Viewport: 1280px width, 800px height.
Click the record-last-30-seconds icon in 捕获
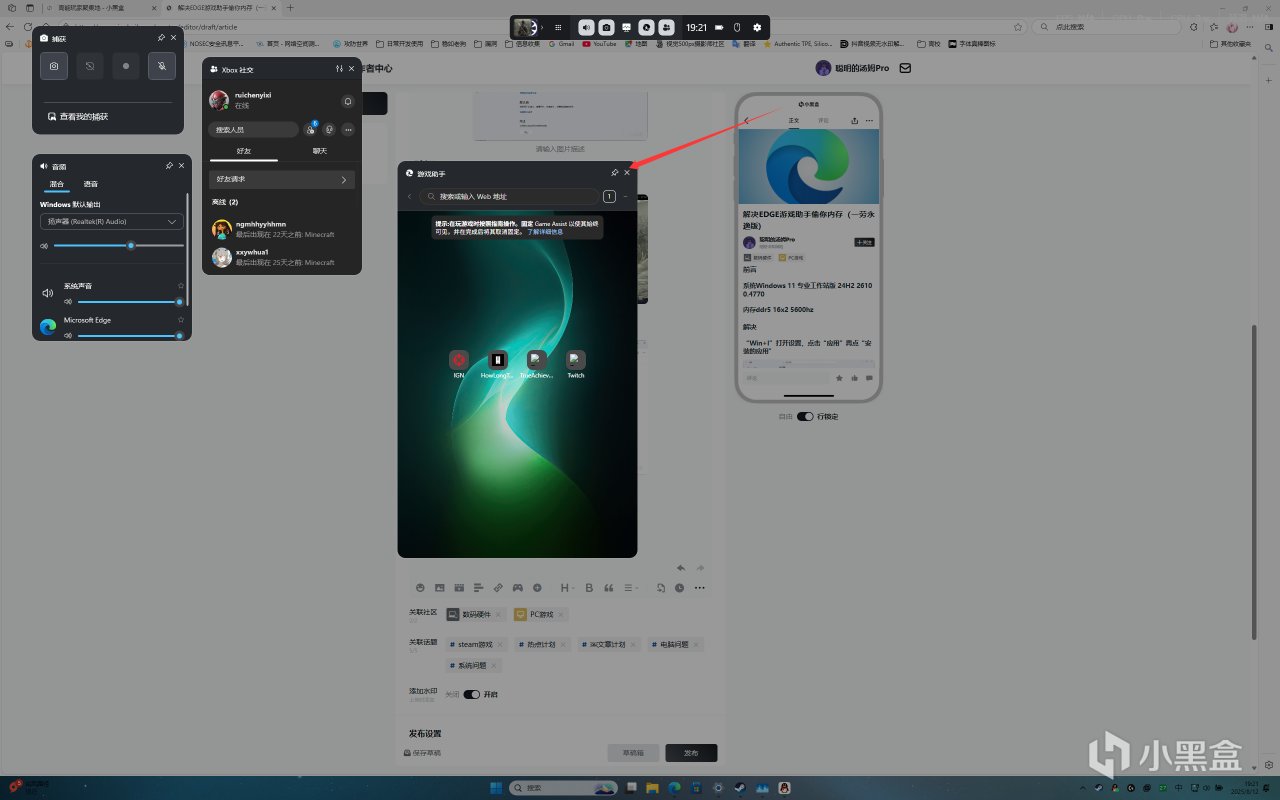(89, 66)
